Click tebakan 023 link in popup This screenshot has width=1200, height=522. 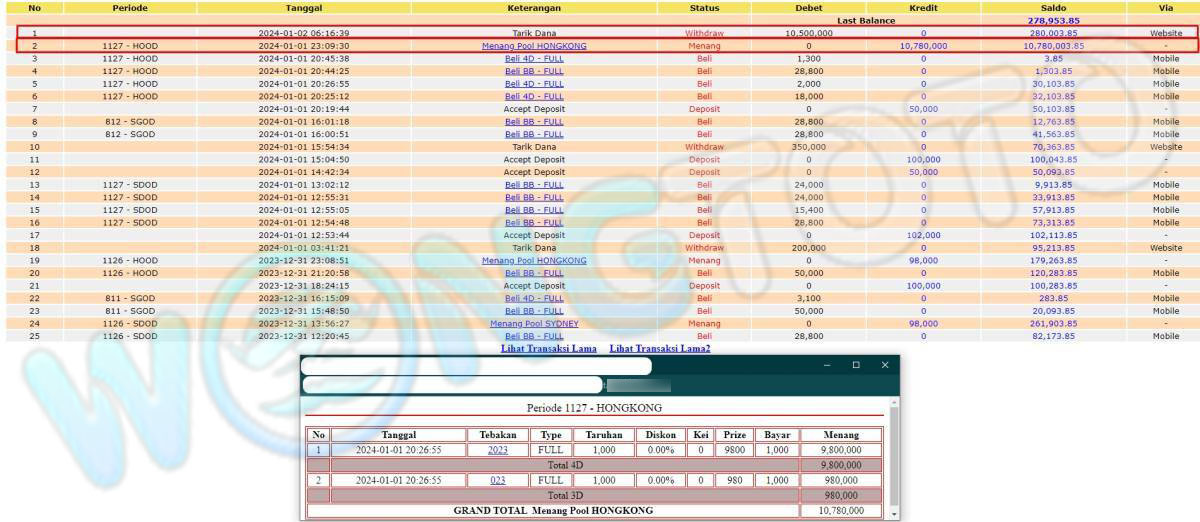tap(497, 480)
